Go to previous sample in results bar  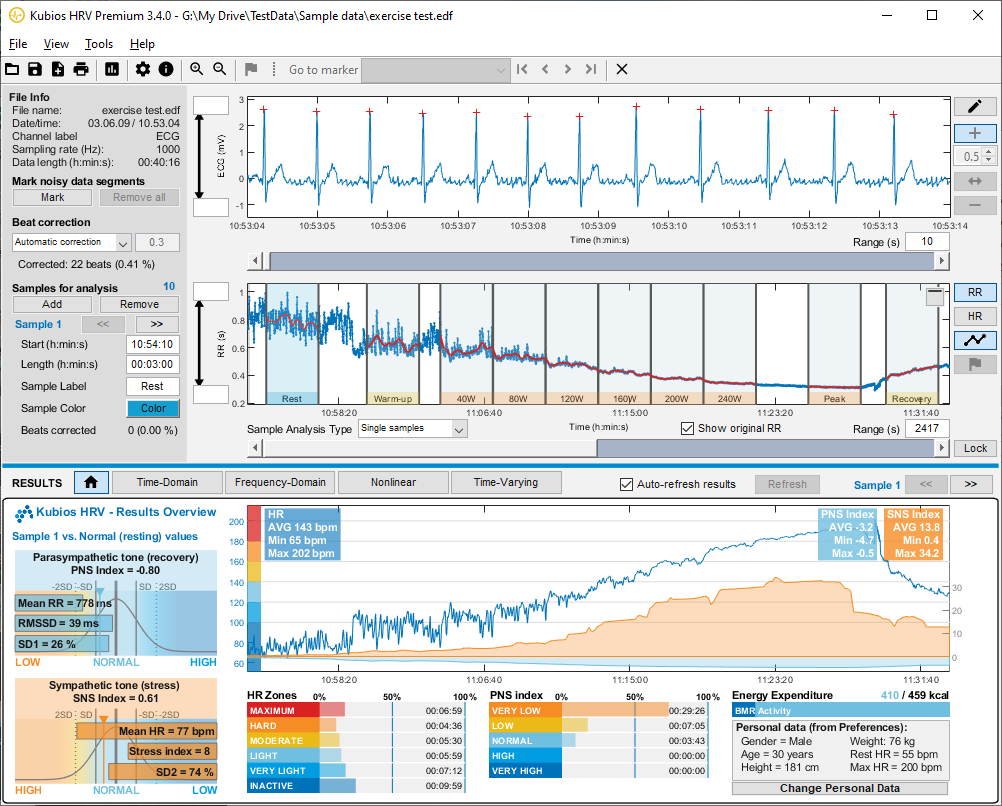926,484
